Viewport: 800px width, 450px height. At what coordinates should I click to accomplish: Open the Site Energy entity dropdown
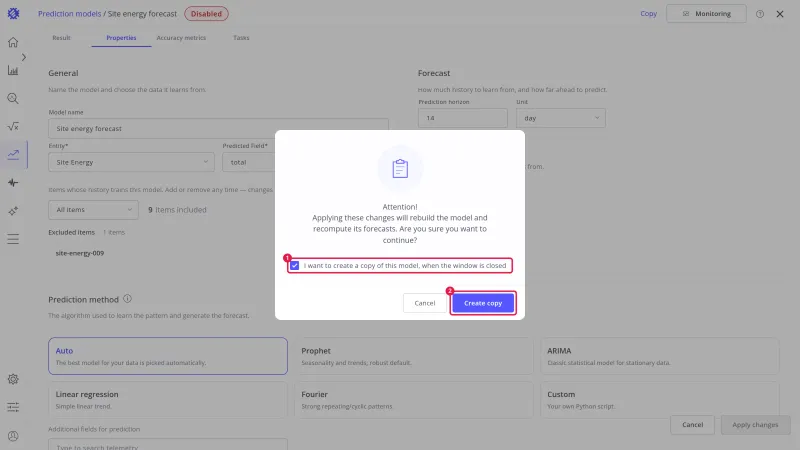(131, 162)
